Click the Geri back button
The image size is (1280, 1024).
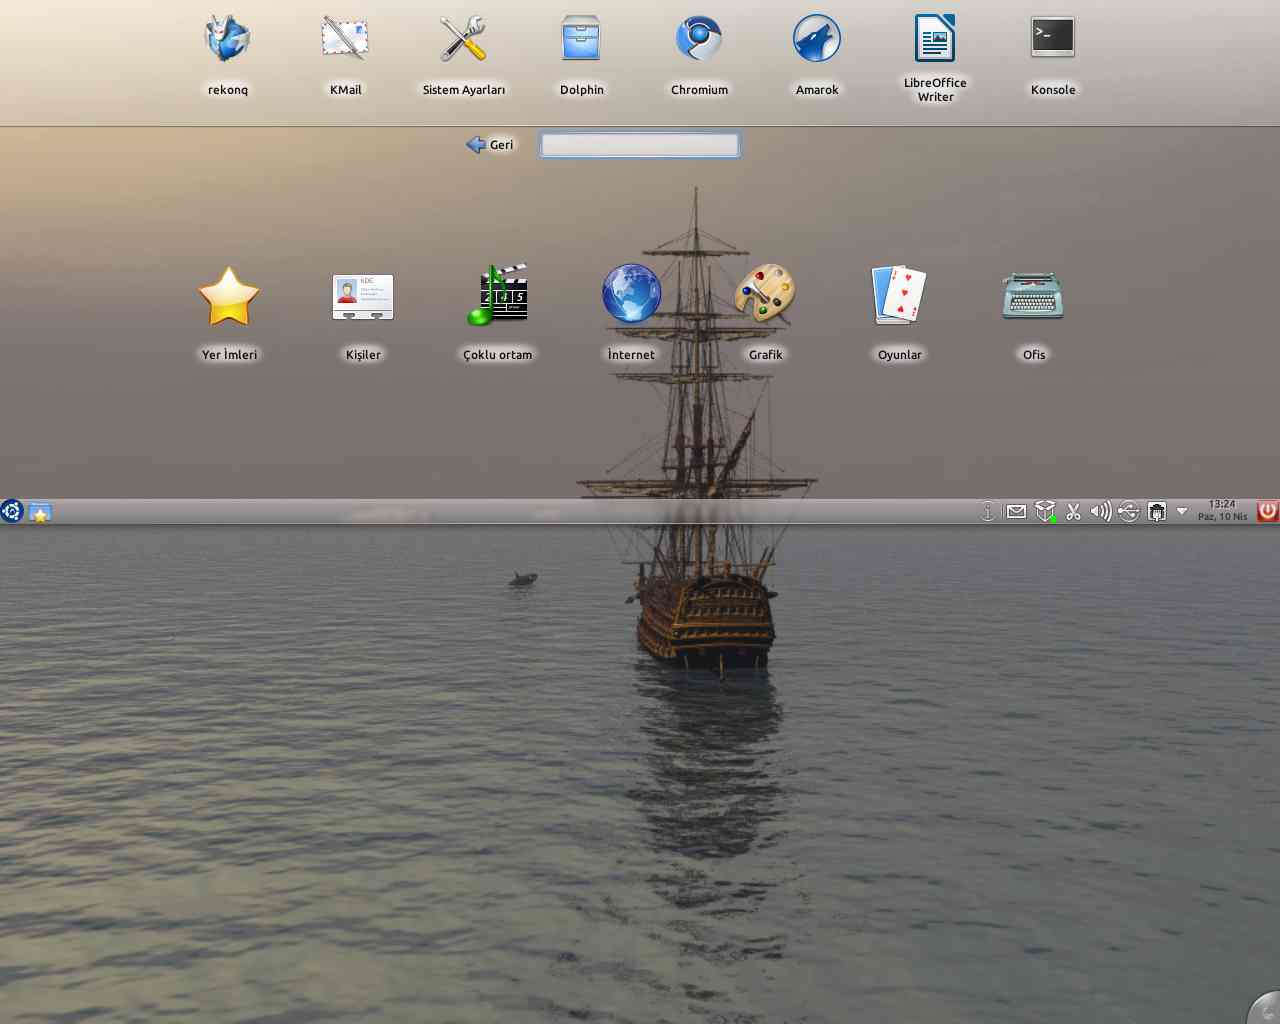click(x=490, y=145)
